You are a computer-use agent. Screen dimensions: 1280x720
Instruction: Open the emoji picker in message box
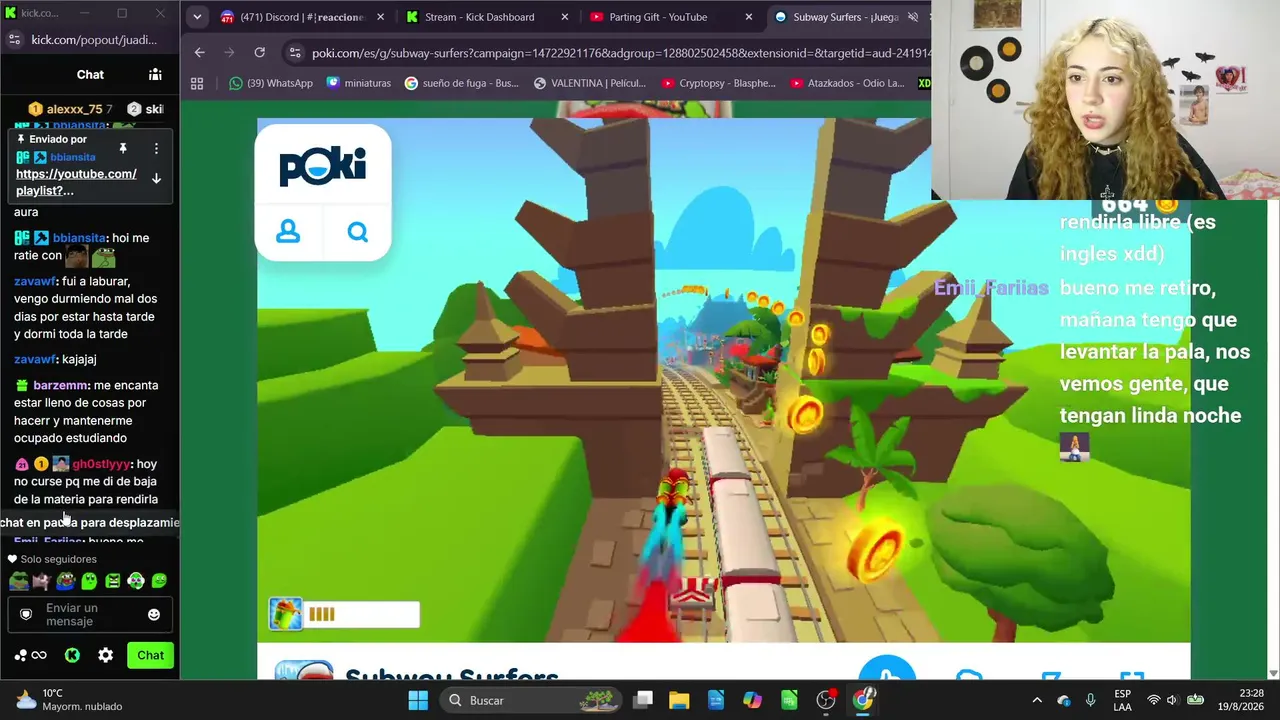point(154,614)
